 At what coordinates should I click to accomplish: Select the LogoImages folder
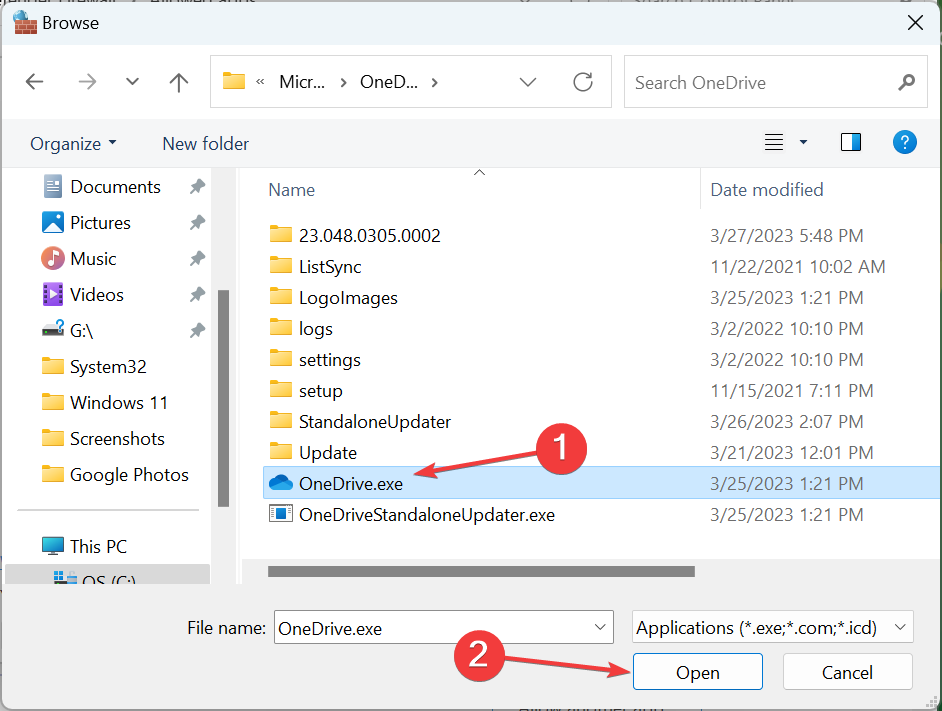pos(348,298)
